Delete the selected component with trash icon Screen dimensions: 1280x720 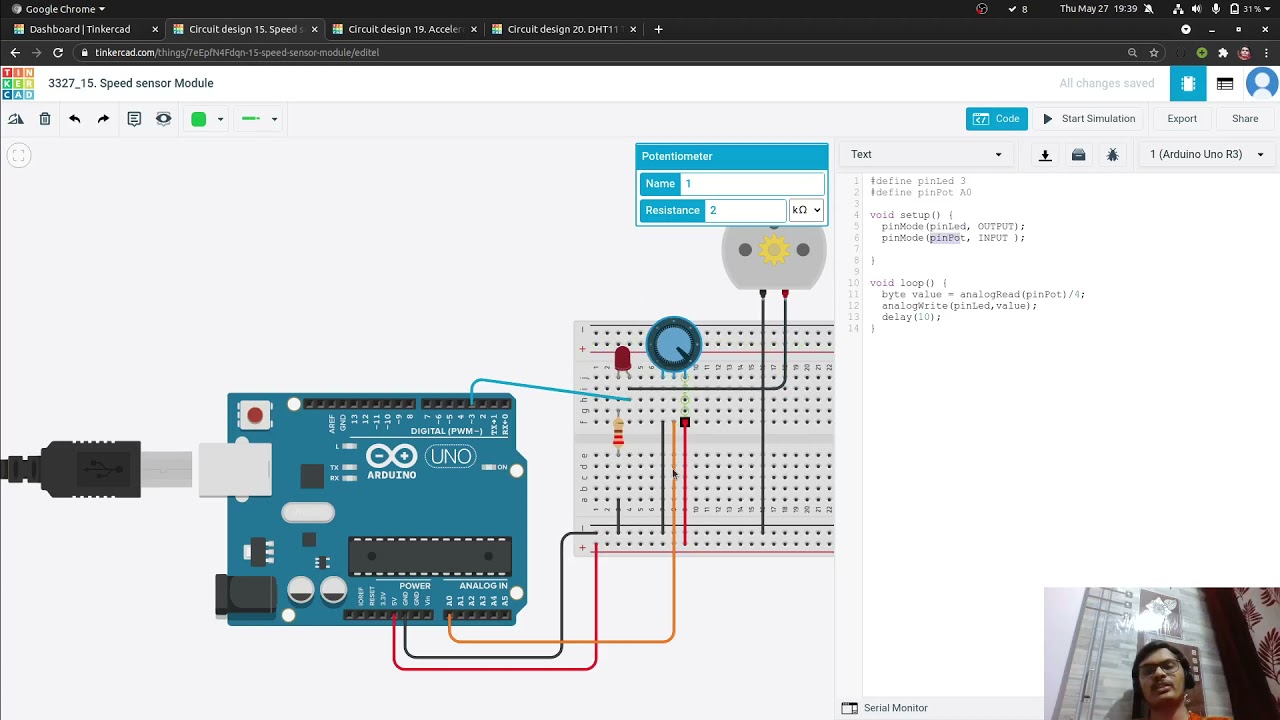[x=45, y=119]
